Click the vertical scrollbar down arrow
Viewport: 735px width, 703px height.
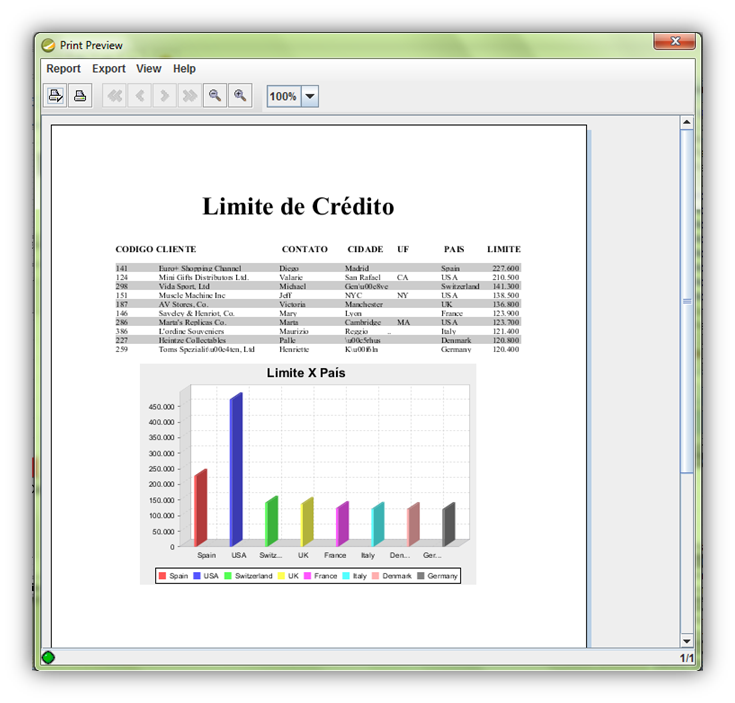(x=686, y=640)
